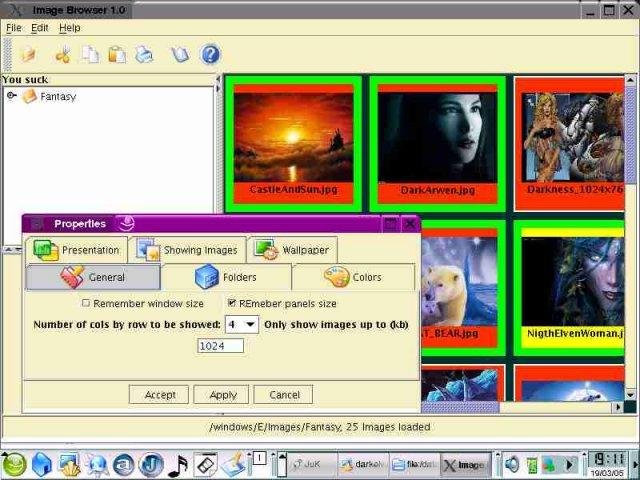The image size is (640, 480).
Task: Click the swirl logo in Properties title
Action: [125, 223]
